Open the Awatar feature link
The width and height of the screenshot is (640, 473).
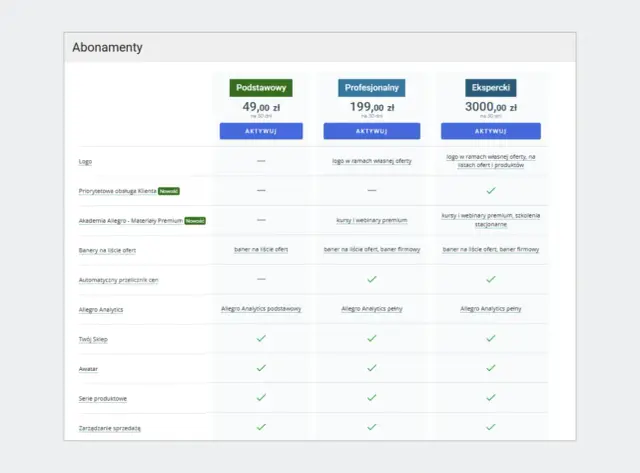[x=88, y=369]
